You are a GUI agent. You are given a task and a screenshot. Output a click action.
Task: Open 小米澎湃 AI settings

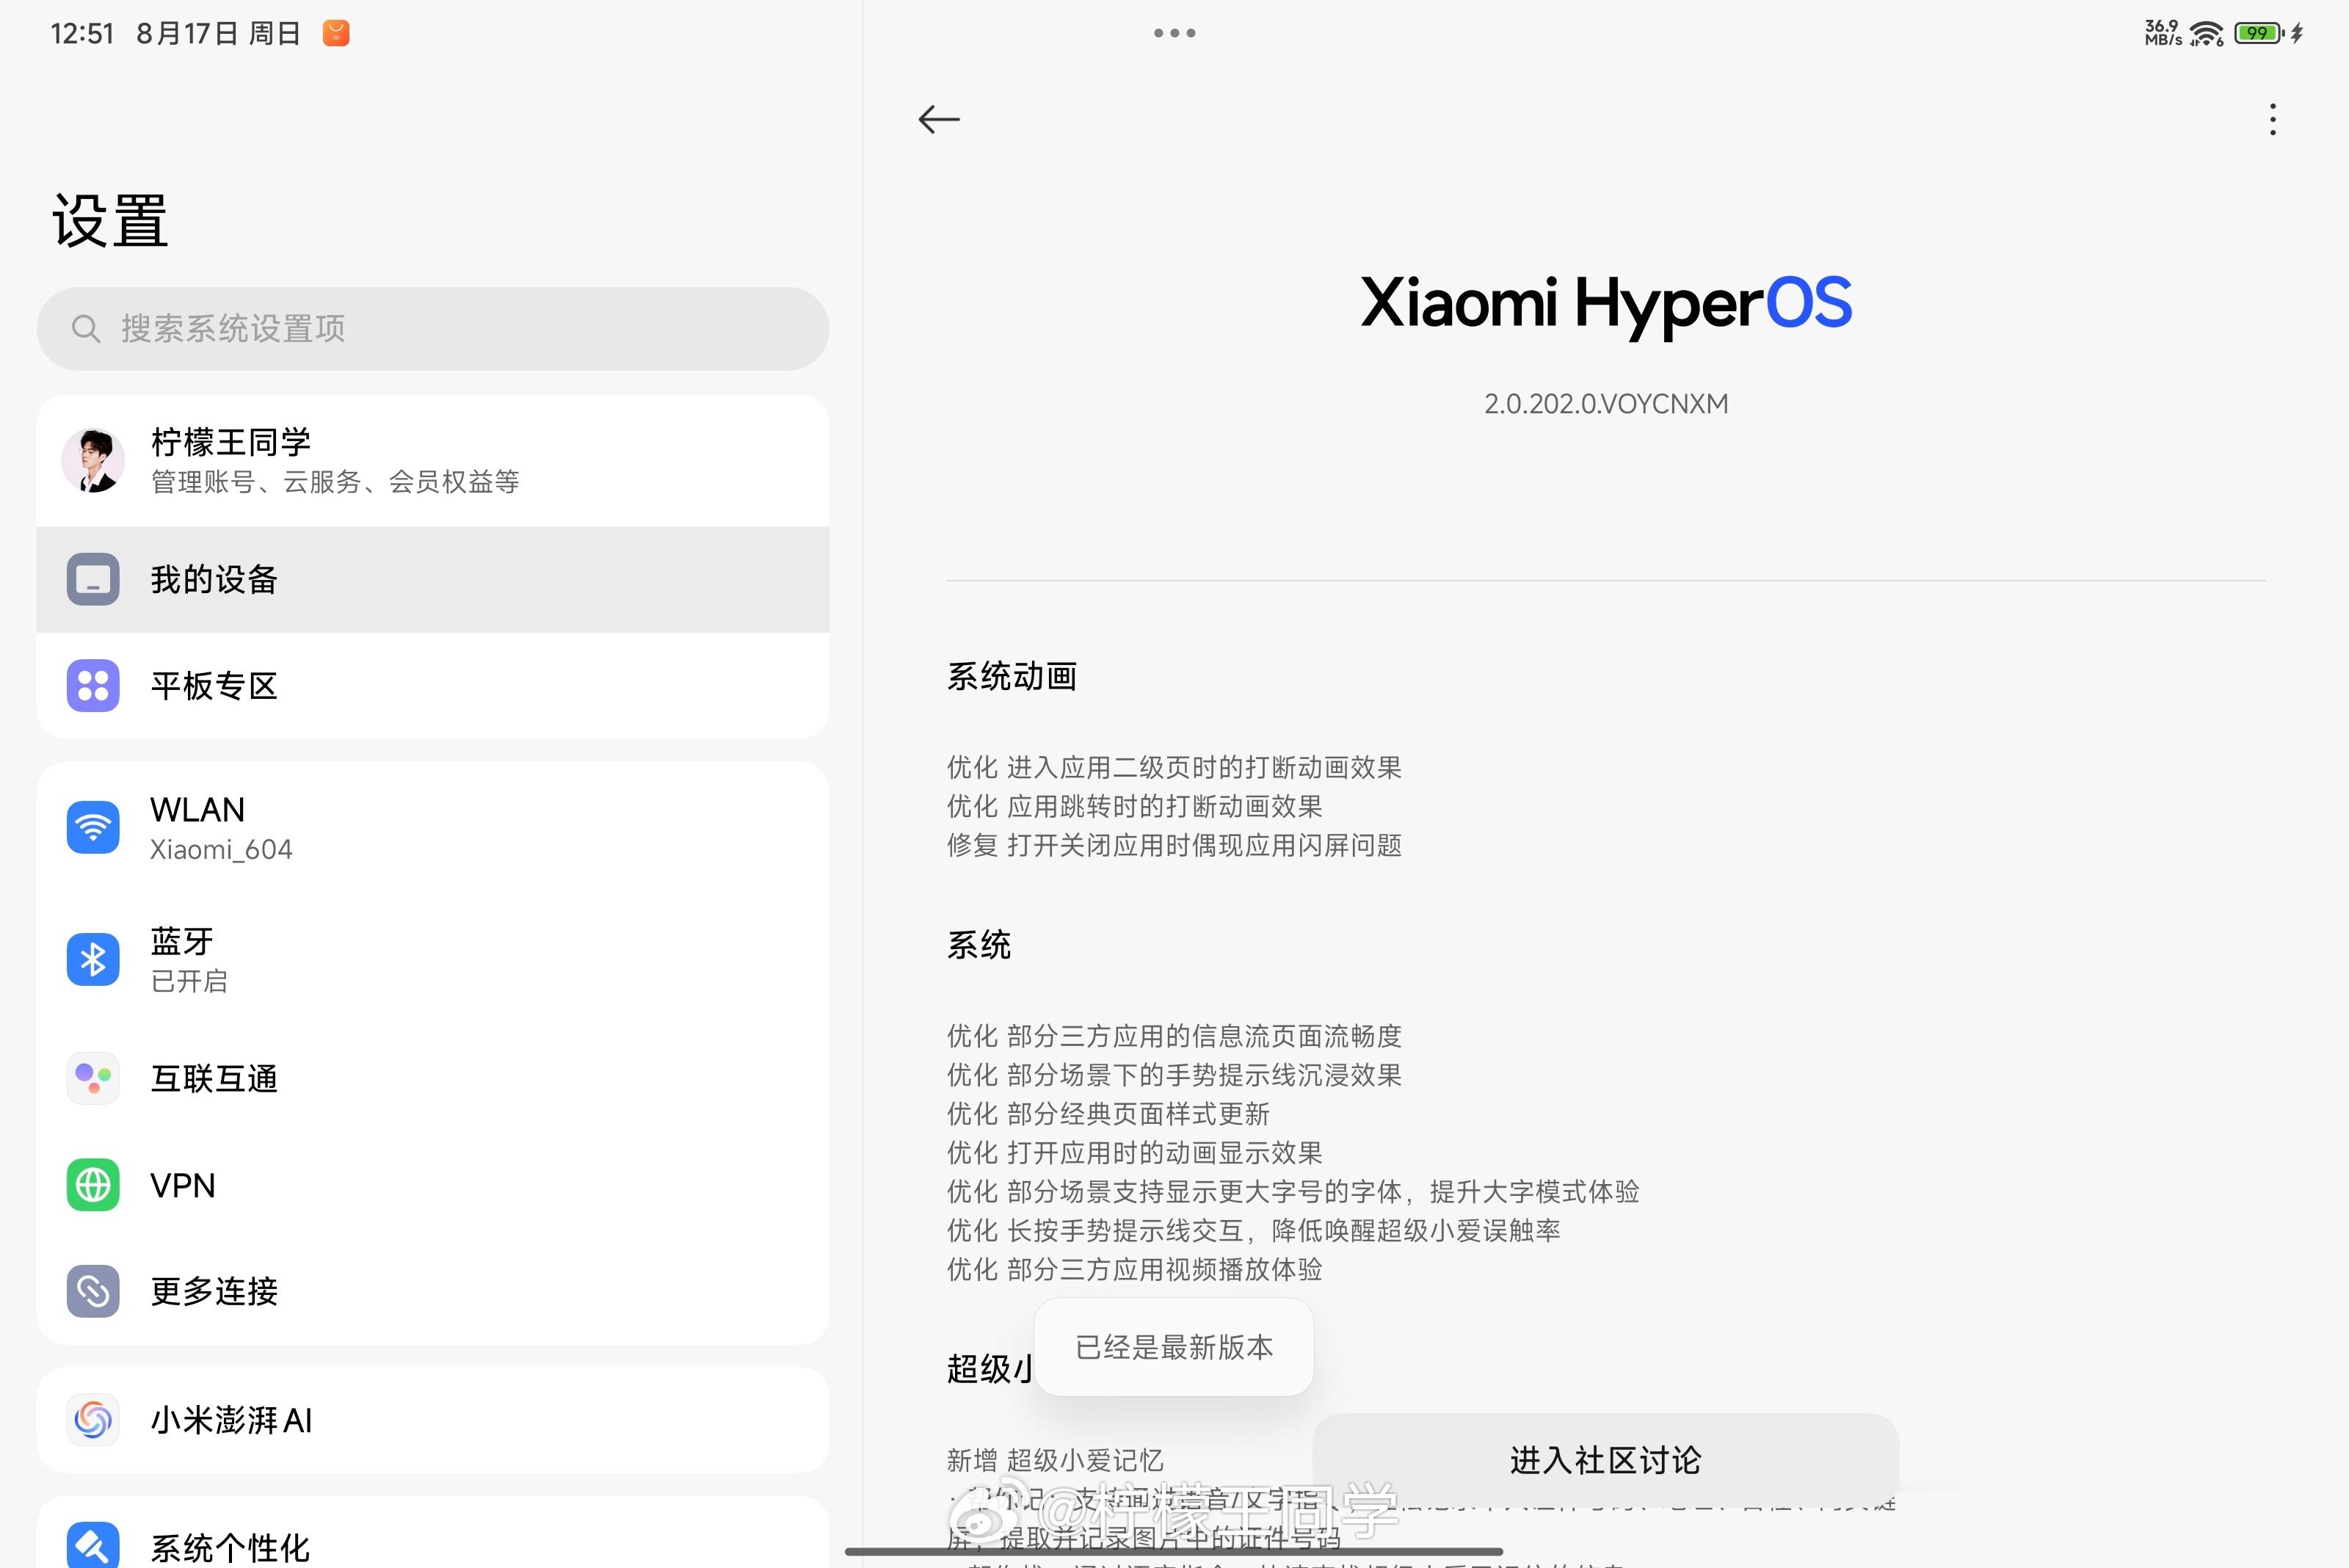point(433,1420)
